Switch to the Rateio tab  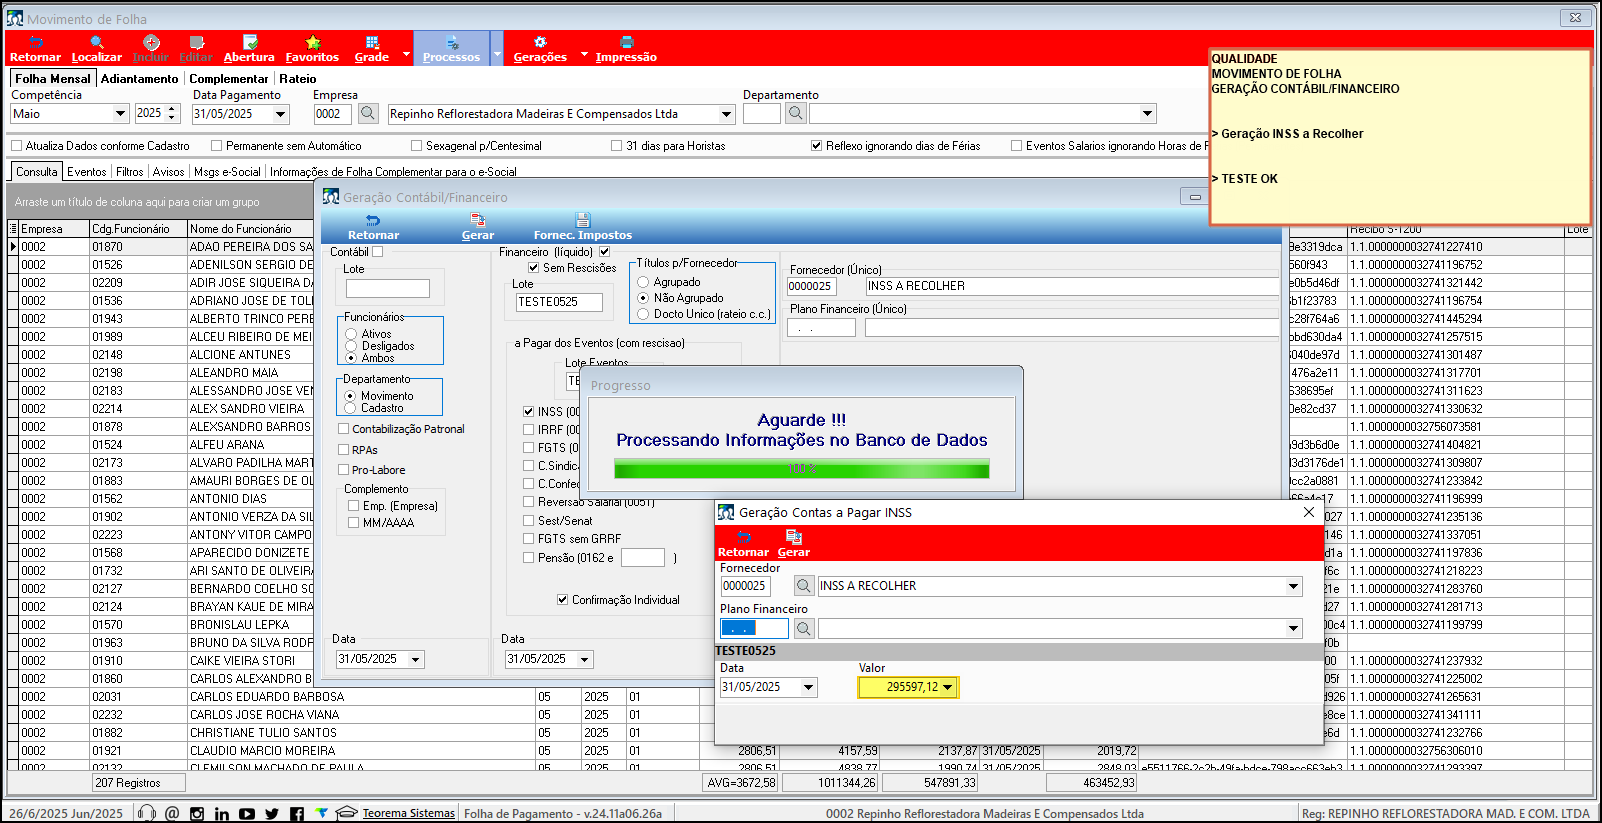click(x=298, y=79)
